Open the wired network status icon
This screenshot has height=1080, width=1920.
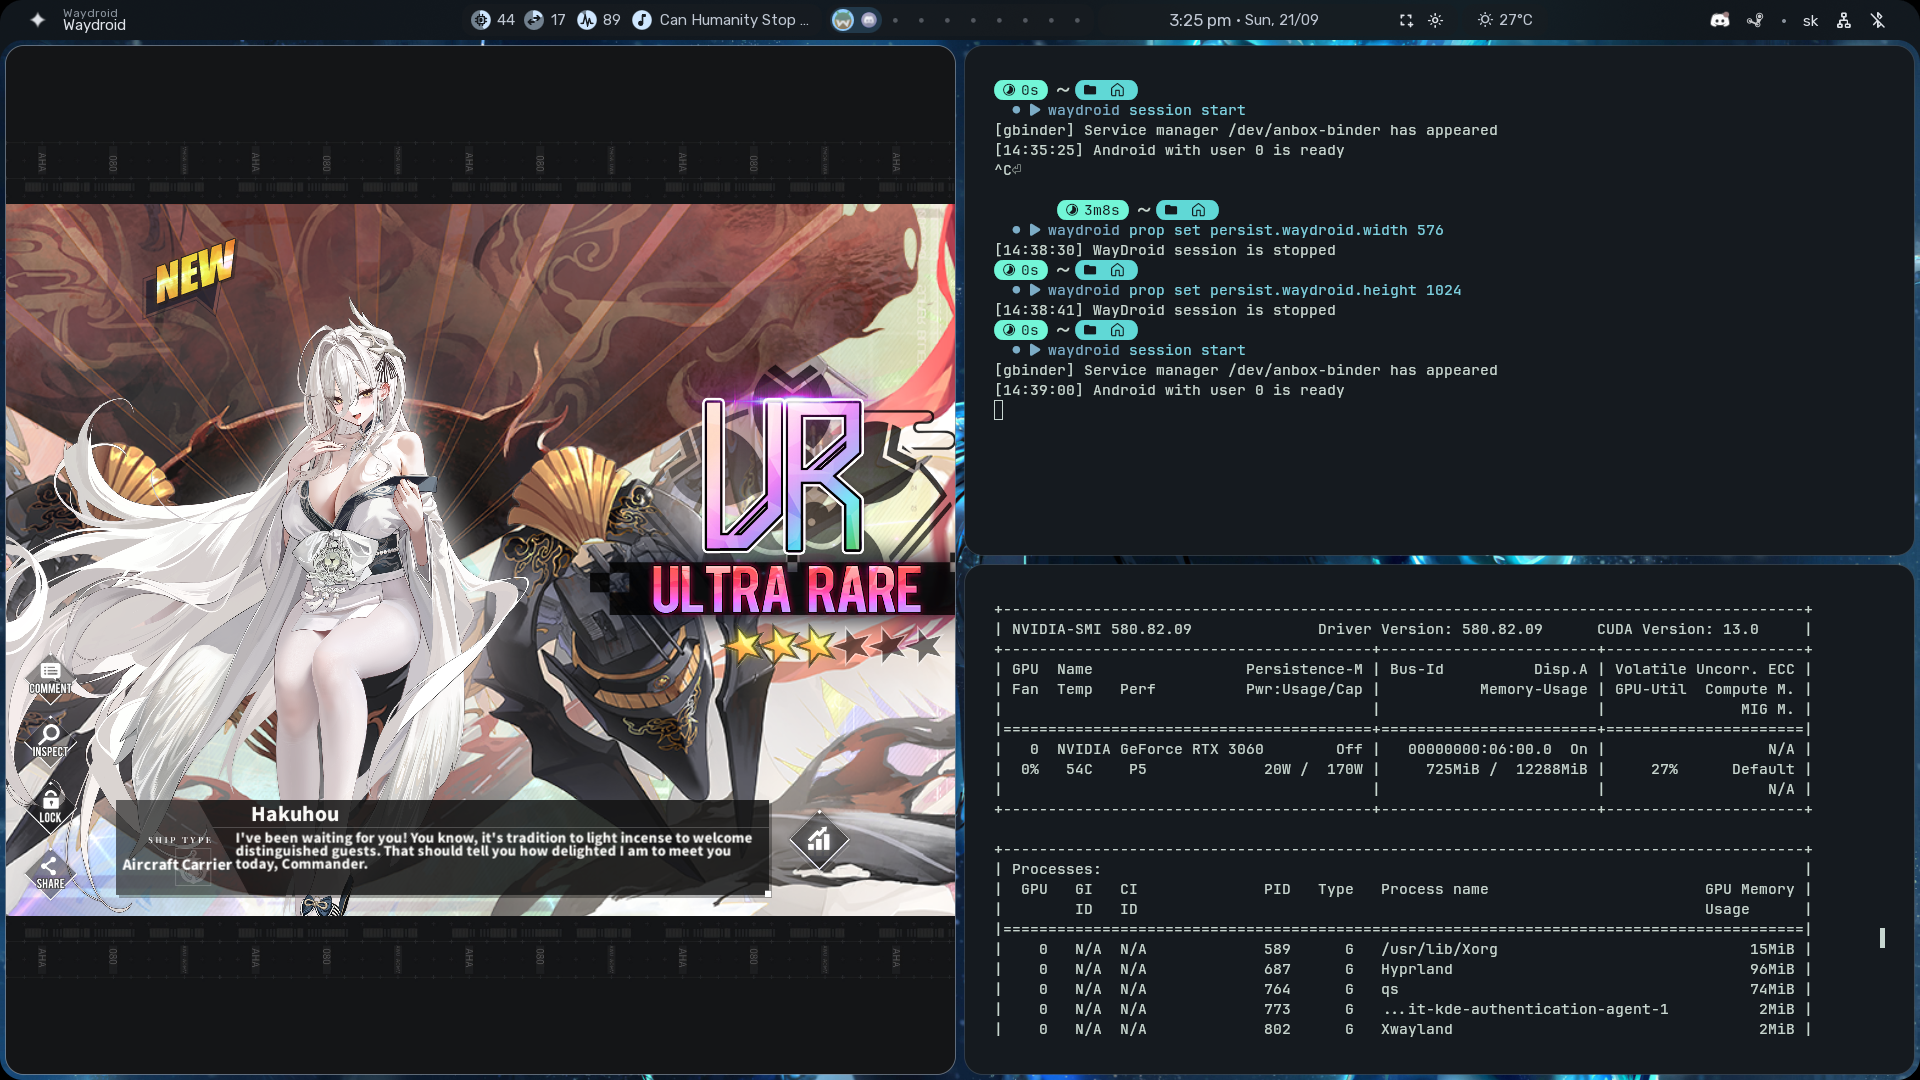(1844, 20)
